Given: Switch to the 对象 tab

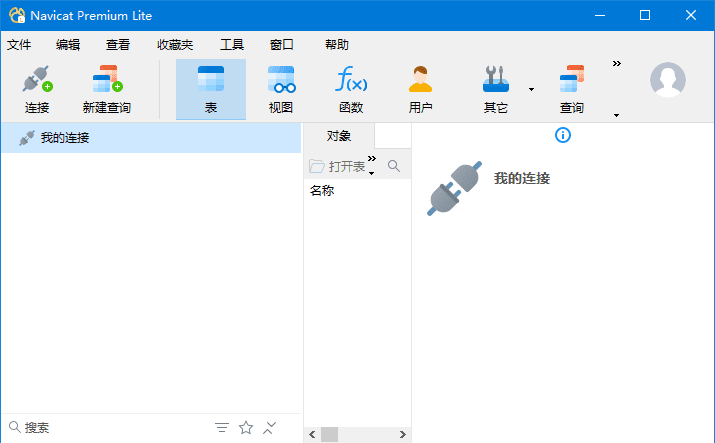Looking at the screenshot, I should (x=339, y=136).
